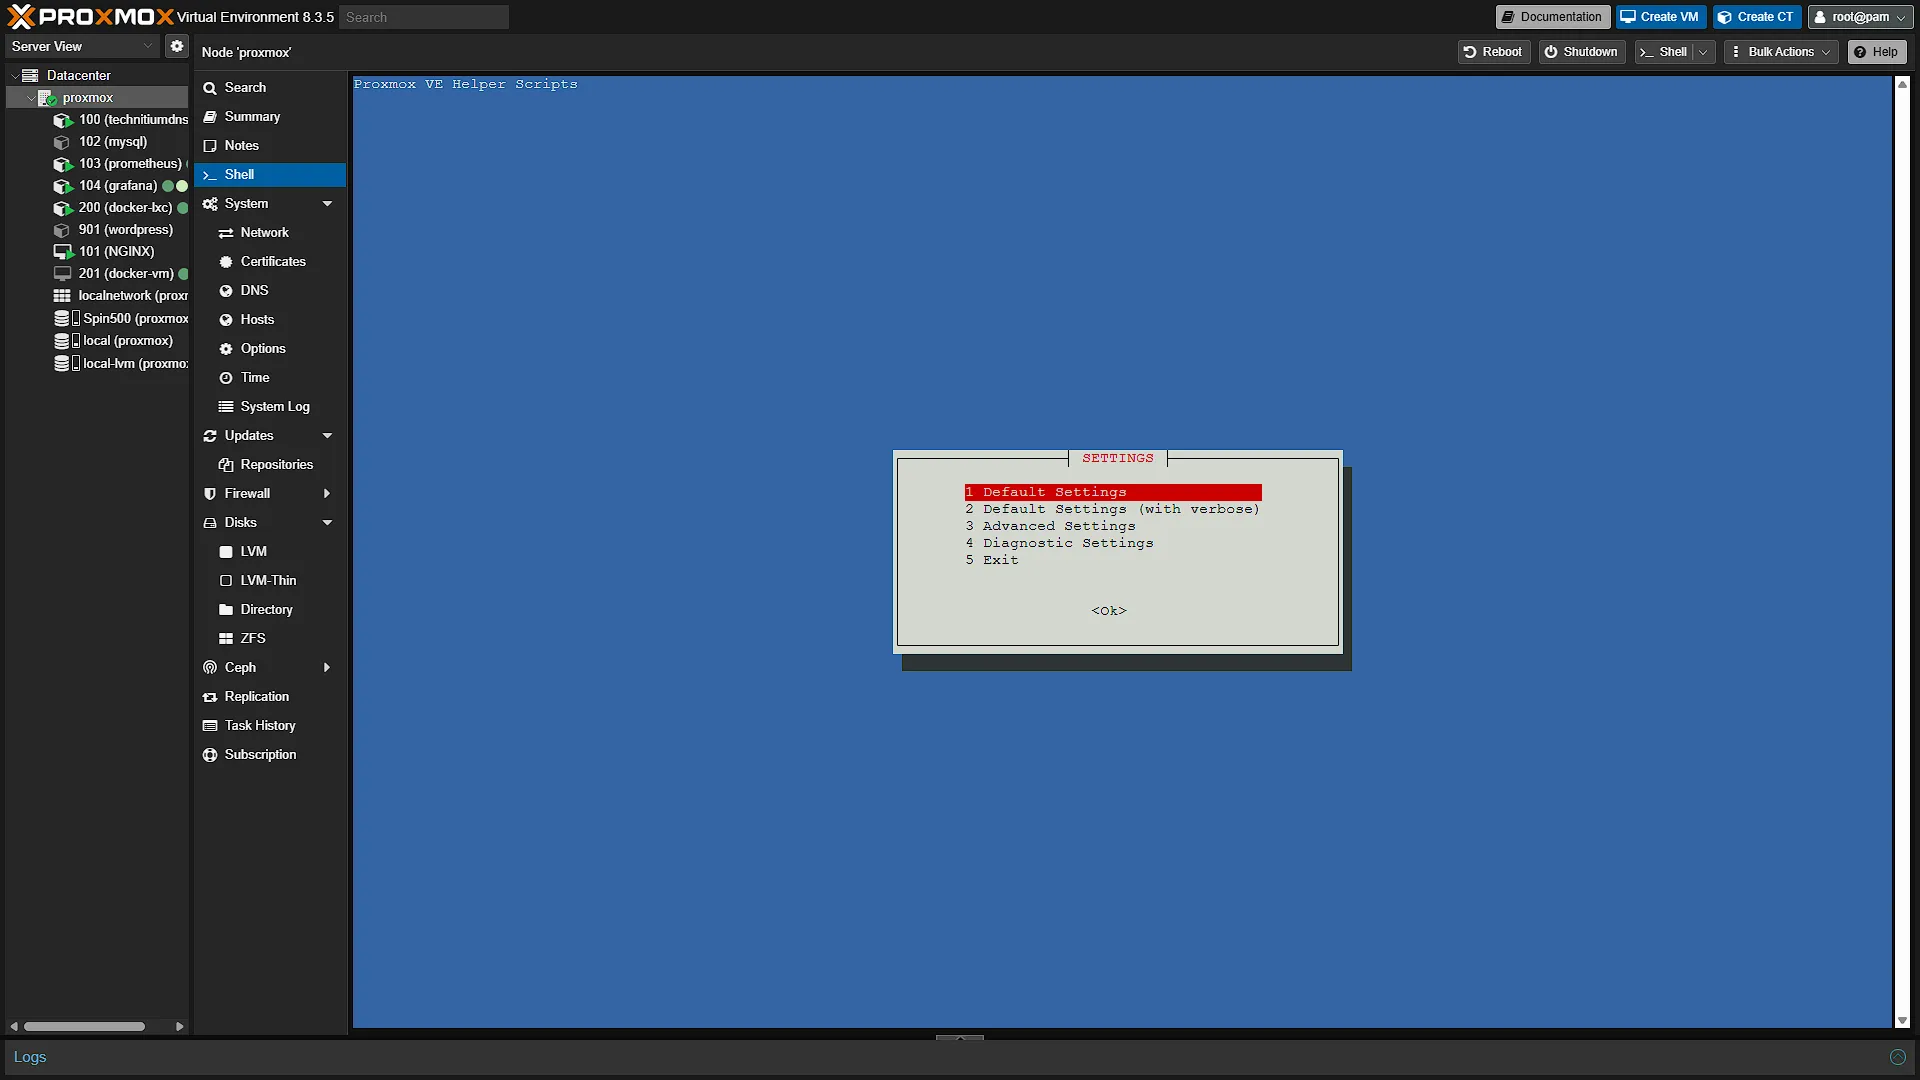1920x1080 pixels.
Task: Choose Exit option in SETTINGS dialog
Action: tap(992, 560)
